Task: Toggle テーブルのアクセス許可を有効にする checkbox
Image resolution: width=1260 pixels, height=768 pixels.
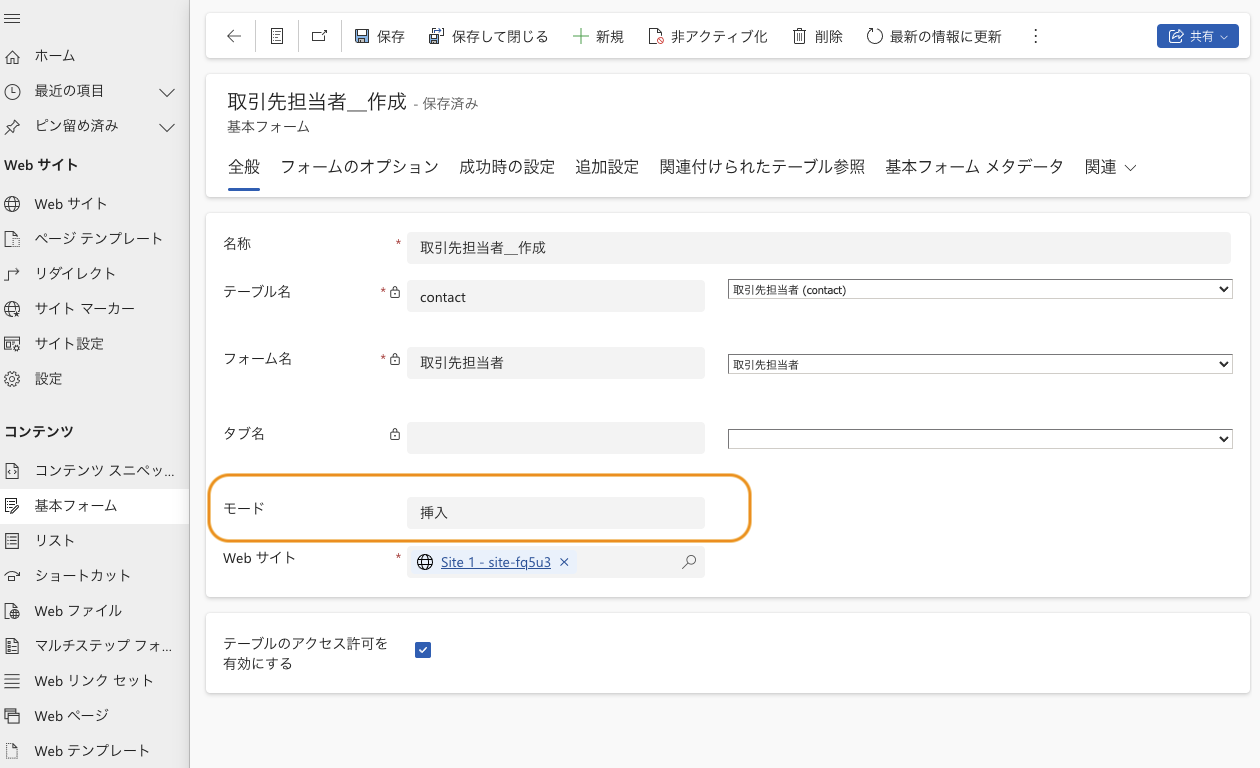Action: pos(423,650)
